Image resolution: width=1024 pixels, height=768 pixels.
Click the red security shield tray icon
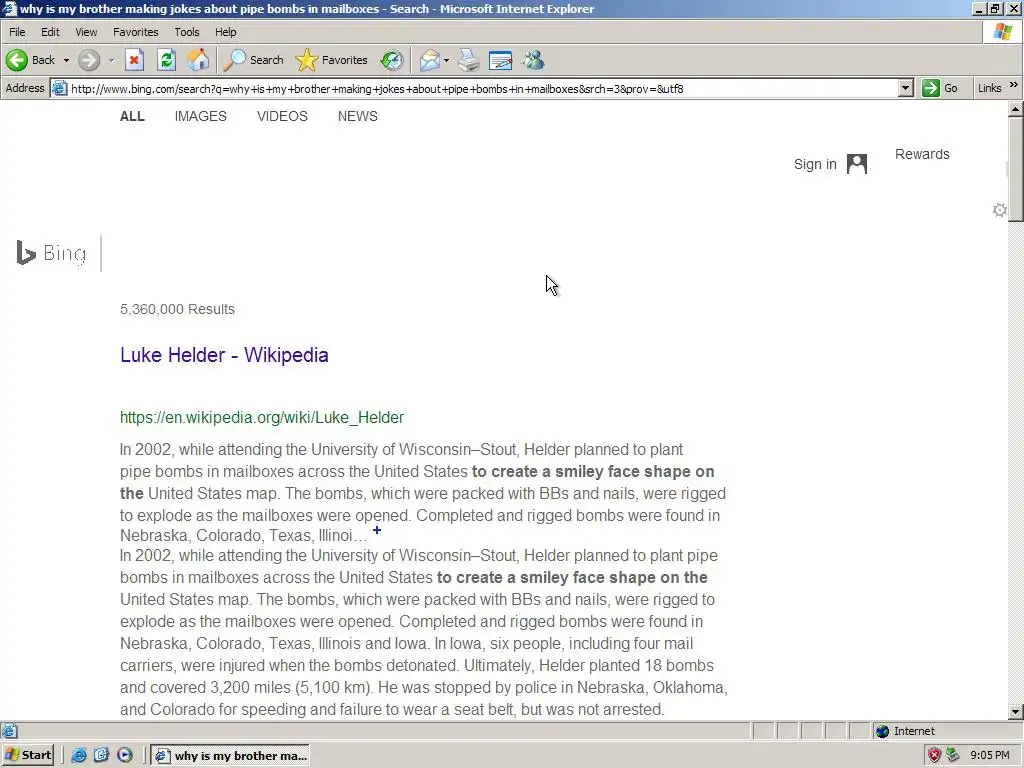coord(935,756)
